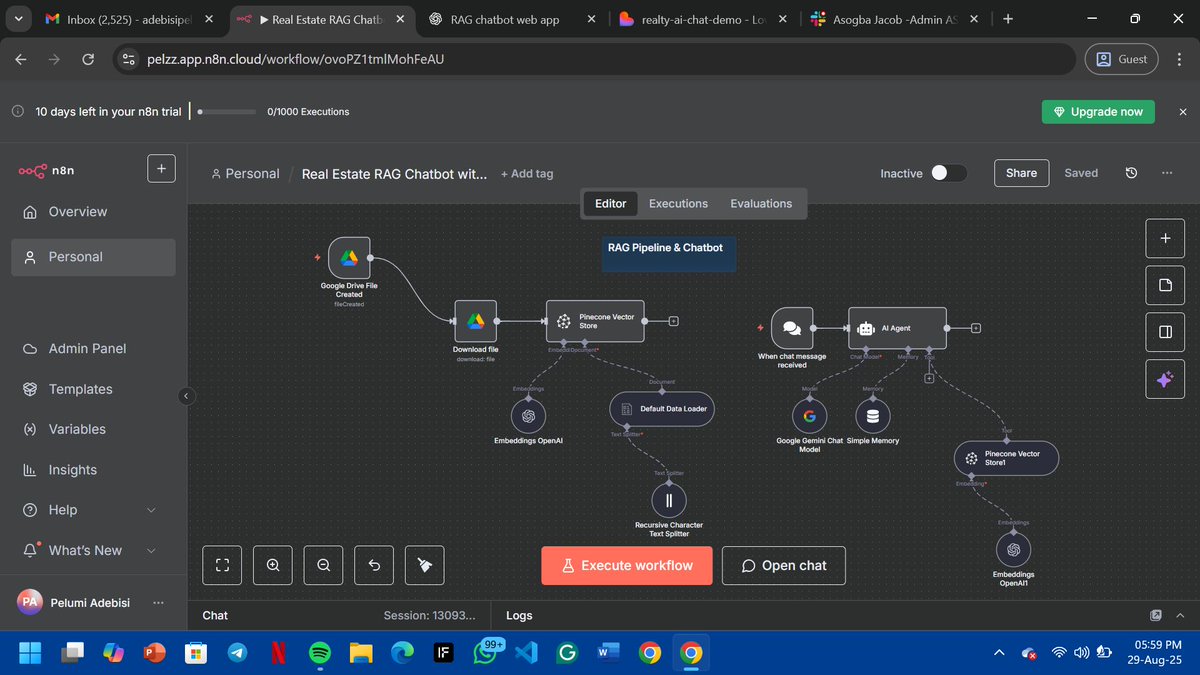
Task: Select the Pinecone Vector Store1 node
Action: point(1005,458)
